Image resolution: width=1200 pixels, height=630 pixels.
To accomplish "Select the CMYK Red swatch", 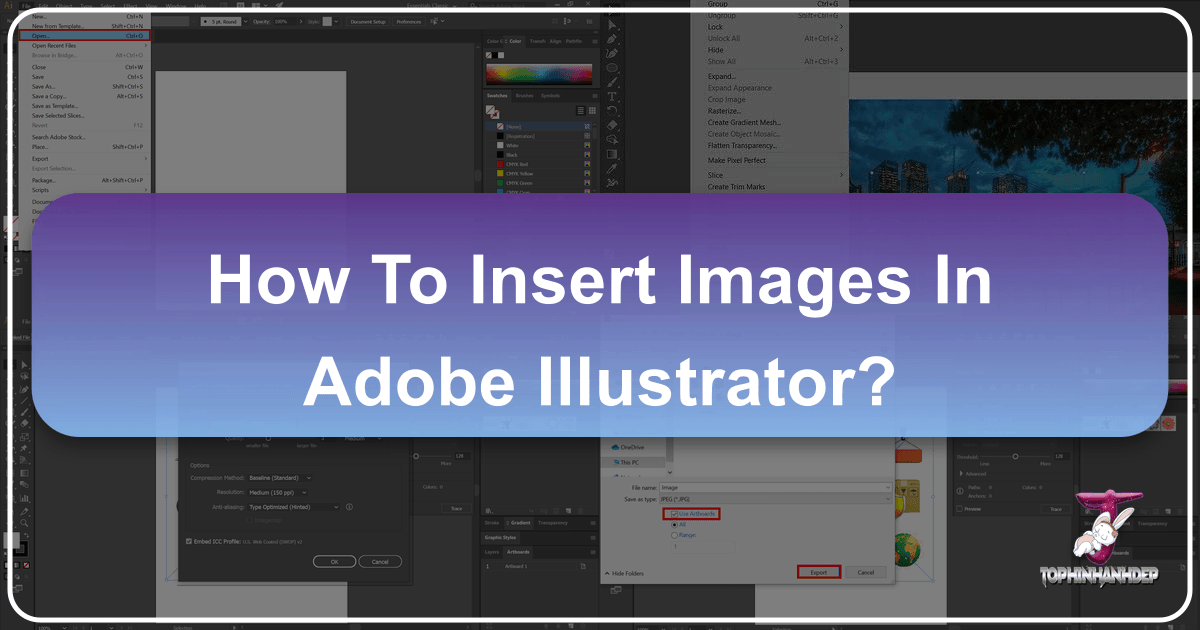I will pyautogui.click(x=520, y=162).
